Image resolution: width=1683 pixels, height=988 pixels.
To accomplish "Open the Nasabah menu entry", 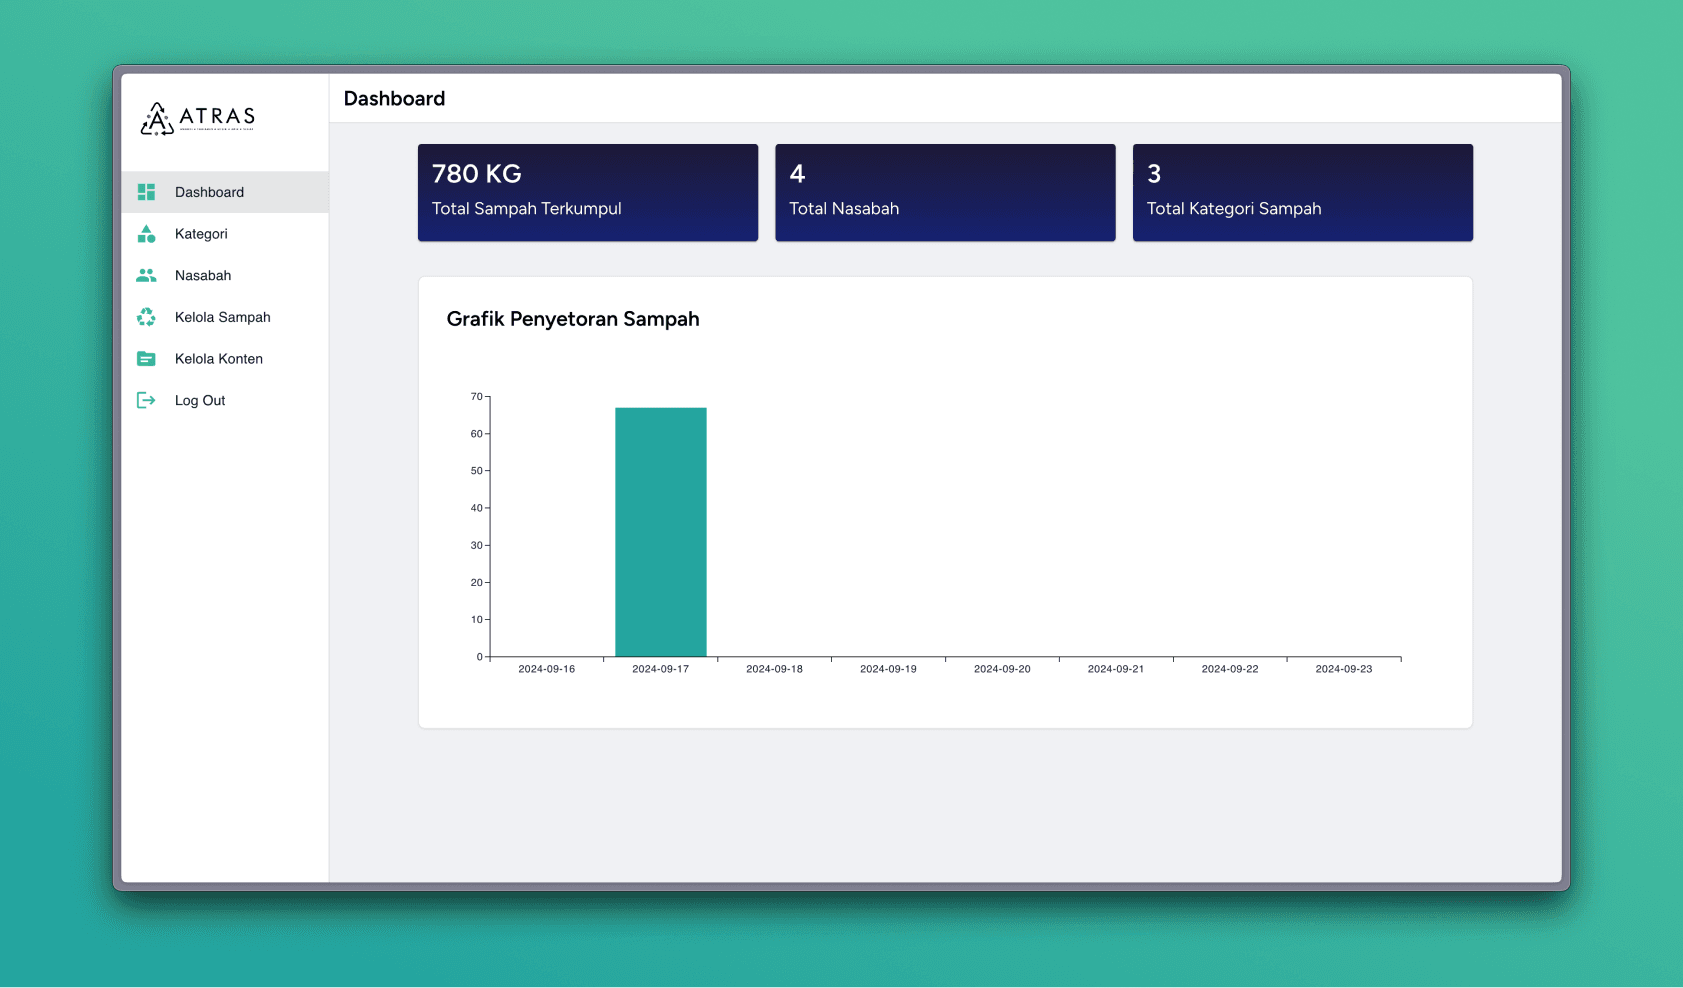I will (x=203, y=275).
